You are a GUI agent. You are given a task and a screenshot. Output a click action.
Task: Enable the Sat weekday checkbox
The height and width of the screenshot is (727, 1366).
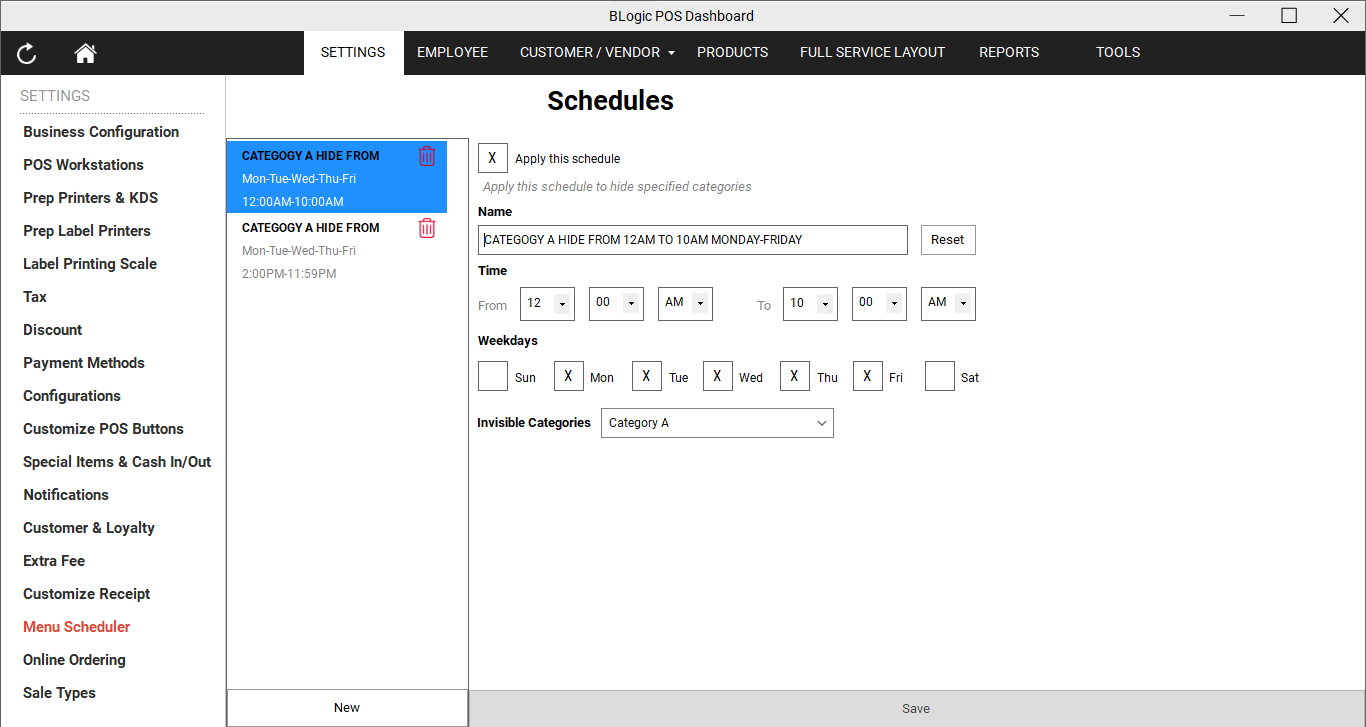pyautogui.click(x=940, y=376)
